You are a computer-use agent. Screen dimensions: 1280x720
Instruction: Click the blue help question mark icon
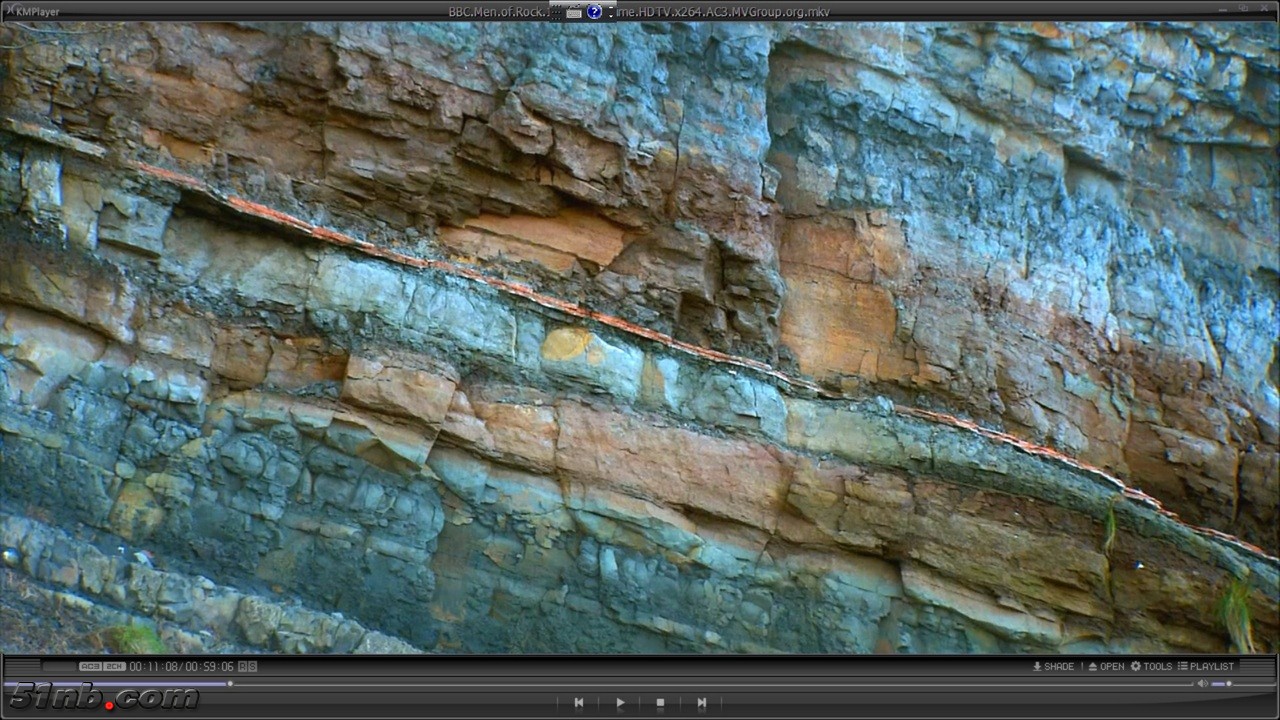tap(594, 12)
